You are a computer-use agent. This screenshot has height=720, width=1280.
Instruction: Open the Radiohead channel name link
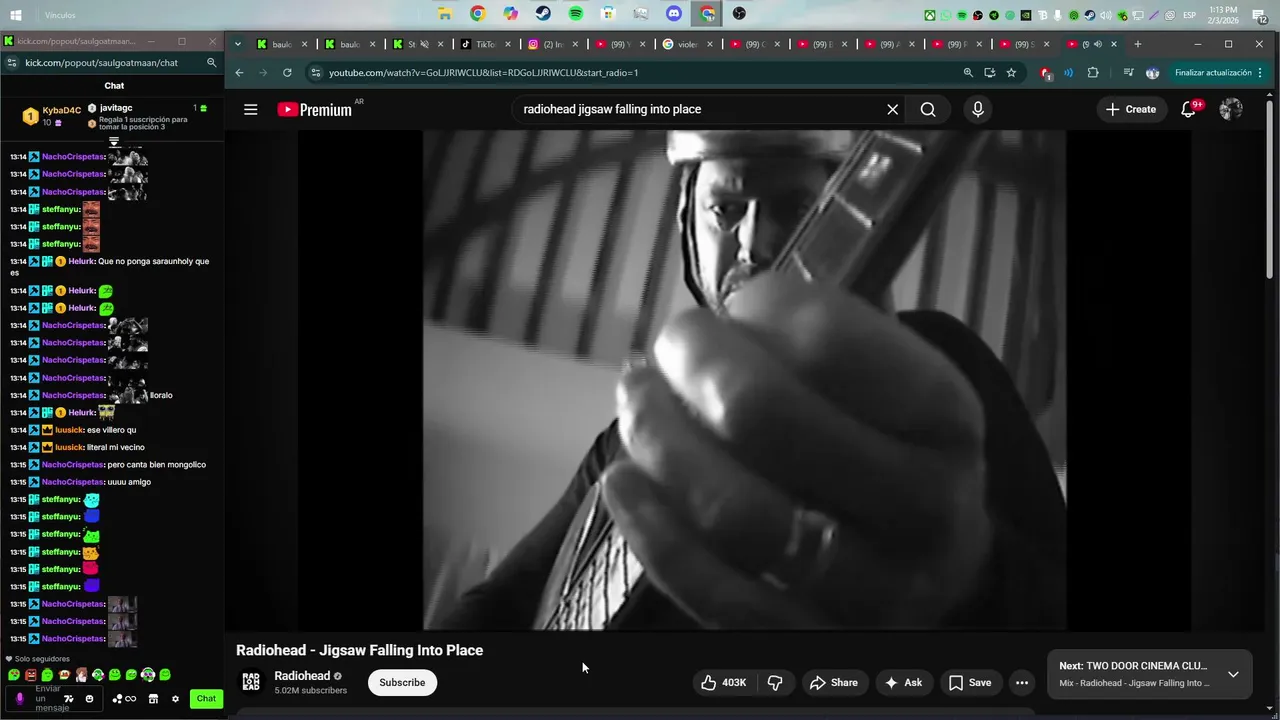pos(302,676)
